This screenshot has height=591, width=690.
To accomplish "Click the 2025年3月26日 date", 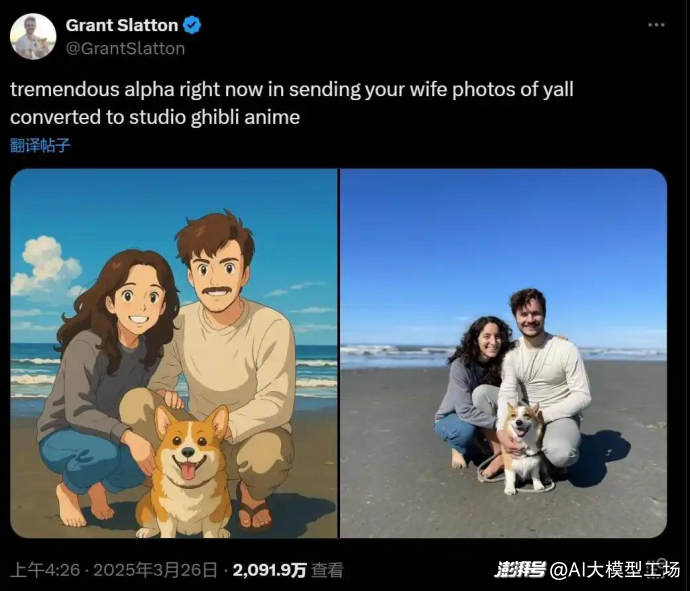I will pyautogui.click(x=155, y=570).
